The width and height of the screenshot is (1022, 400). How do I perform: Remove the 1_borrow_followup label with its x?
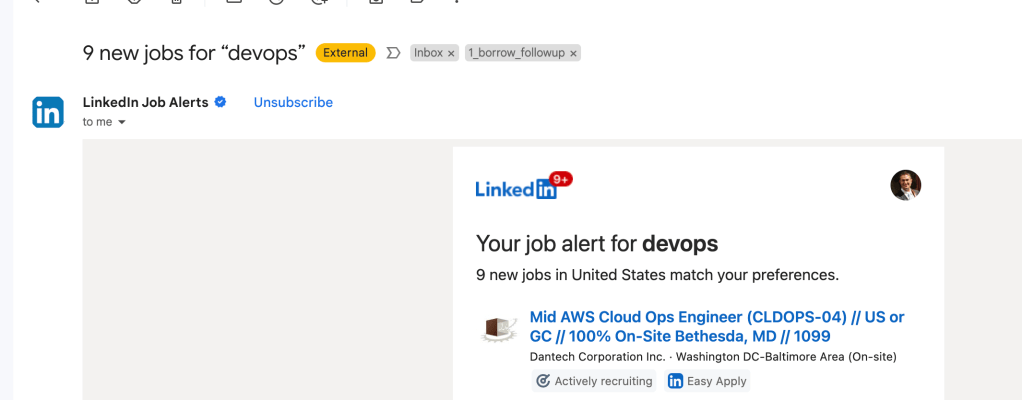pos(573,53)
